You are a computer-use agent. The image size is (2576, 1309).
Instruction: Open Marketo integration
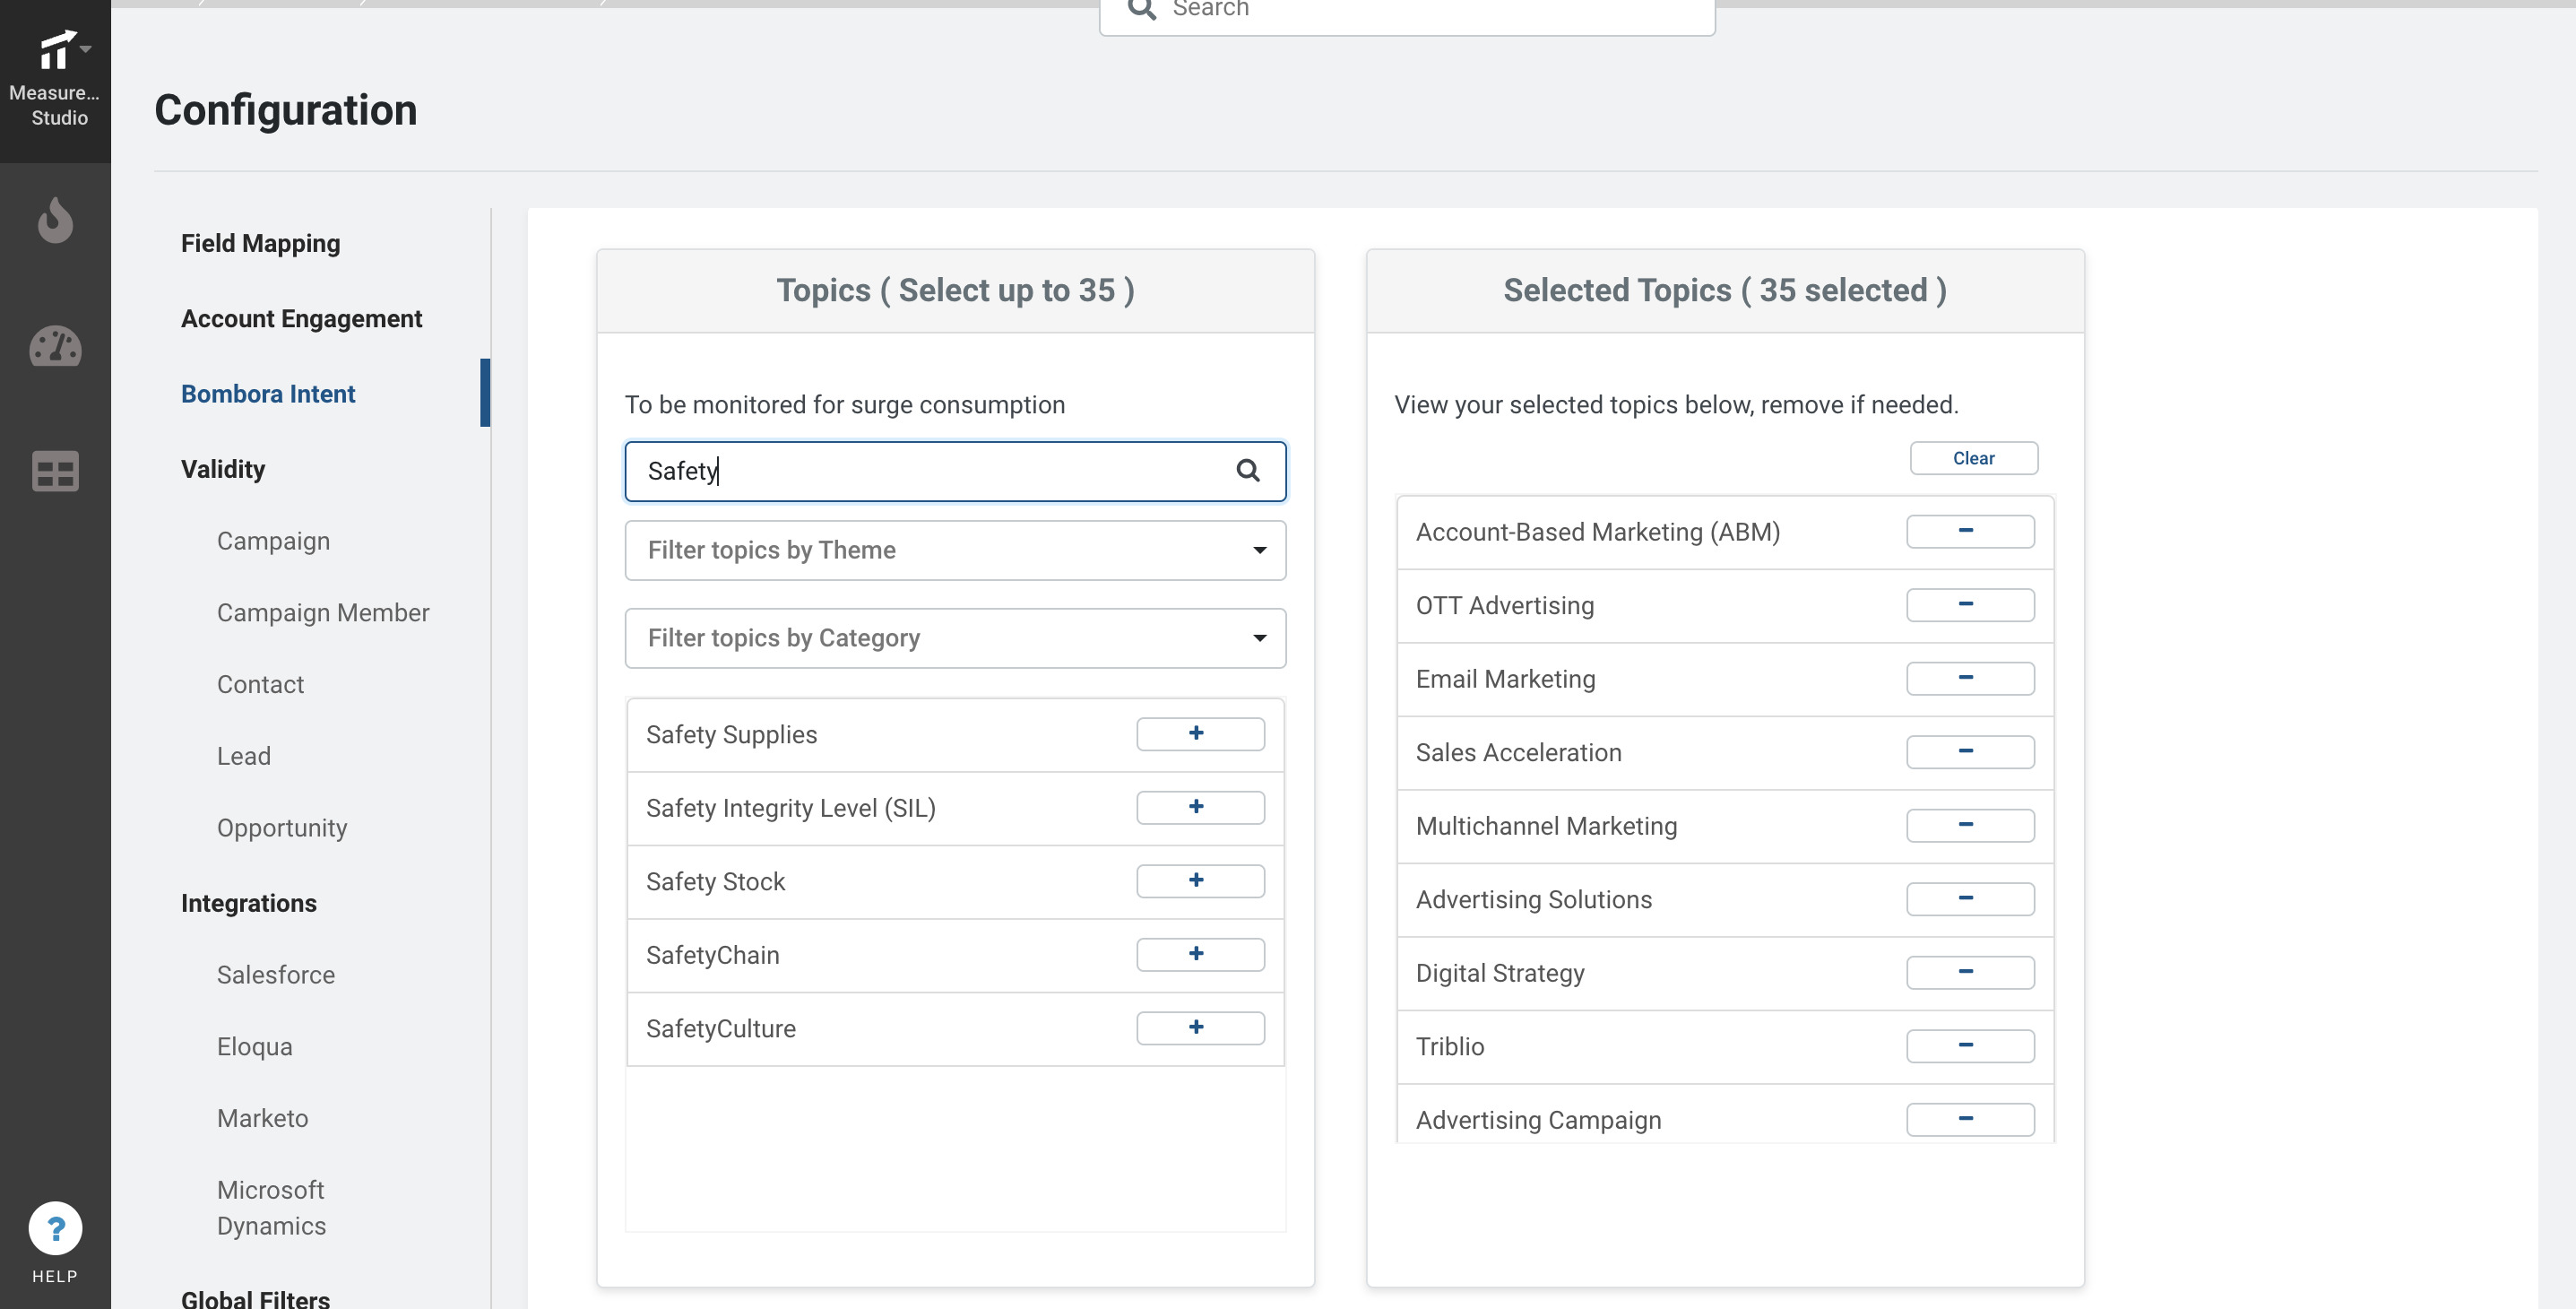click(x=263, y=1117)
